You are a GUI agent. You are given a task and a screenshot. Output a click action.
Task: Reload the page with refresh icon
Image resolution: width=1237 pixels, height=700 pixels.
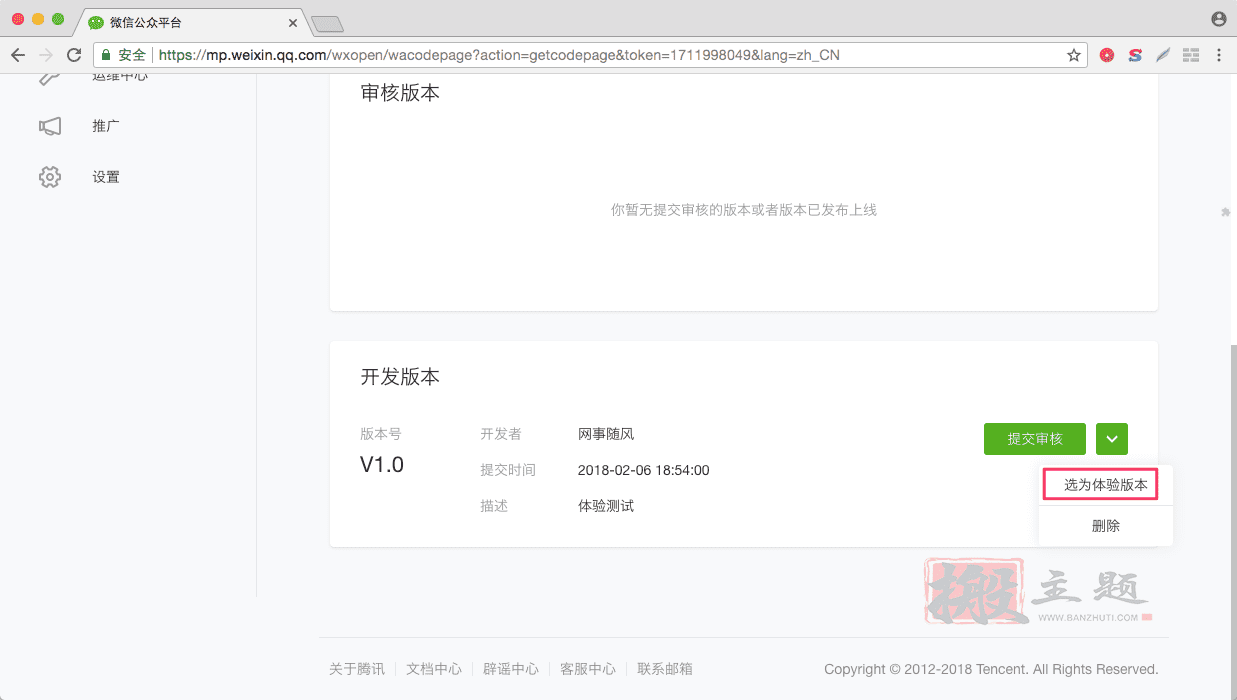pos(74,55)
